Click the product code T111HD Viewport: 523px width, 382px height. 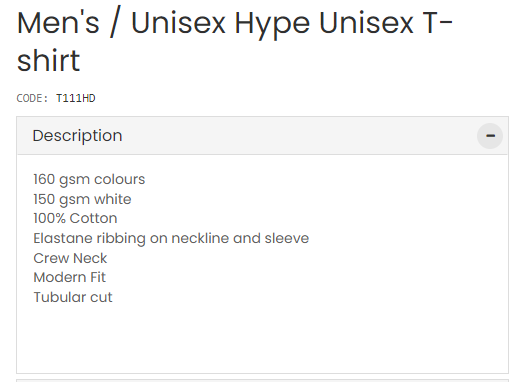76,98
